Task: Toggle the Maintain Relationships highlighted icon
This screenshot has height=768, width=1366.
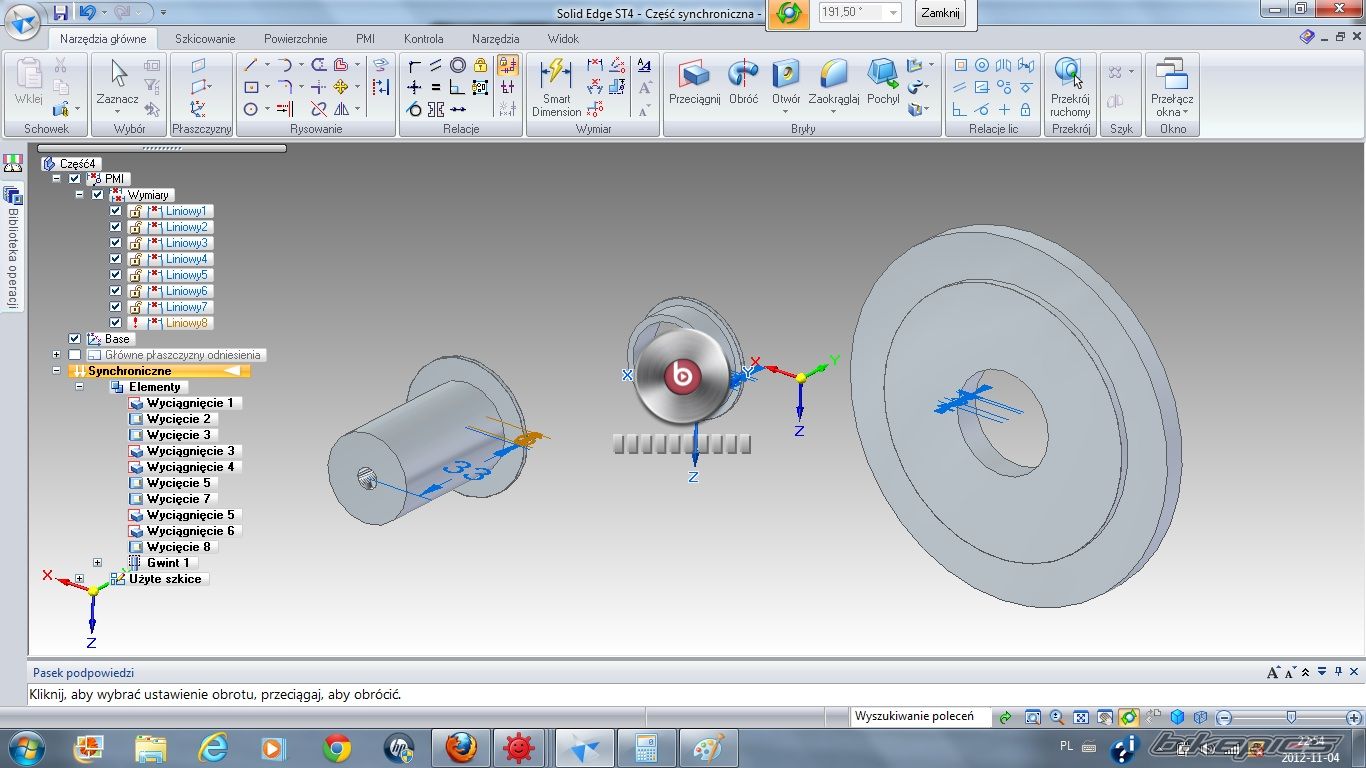Action: (x=507, y=65)
